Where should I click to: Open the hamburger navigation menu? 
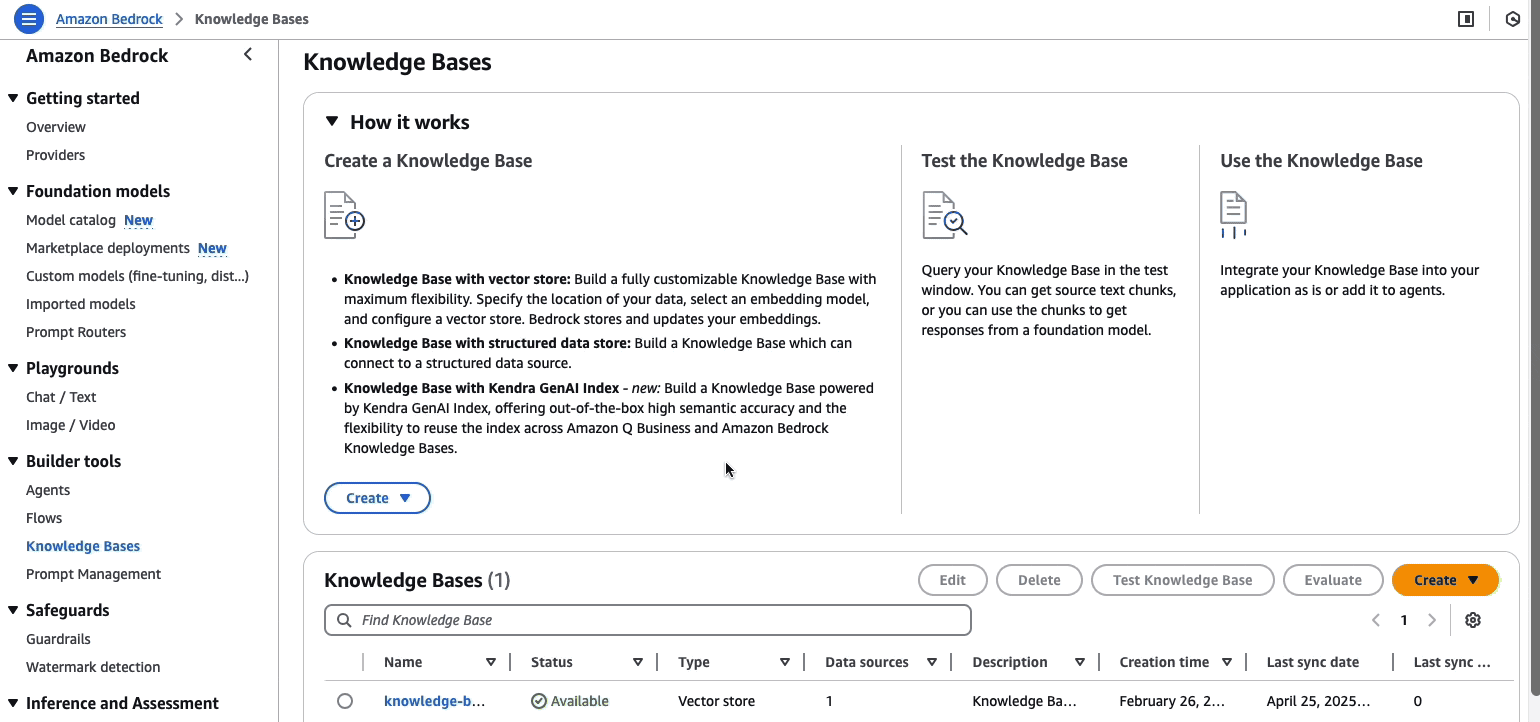[x=29, y=18]
